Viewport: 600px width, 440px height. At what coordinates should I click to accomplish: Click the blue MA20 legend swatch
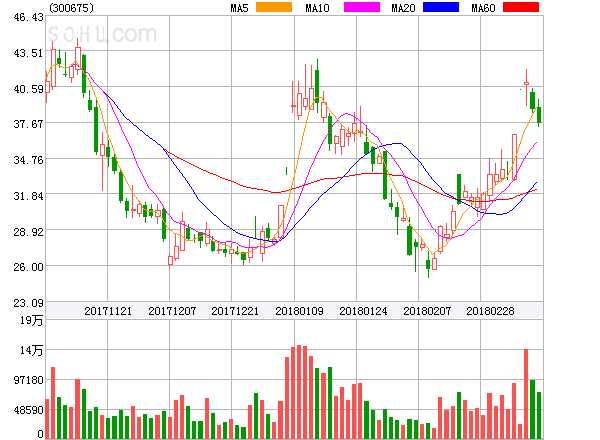[441, 7]
